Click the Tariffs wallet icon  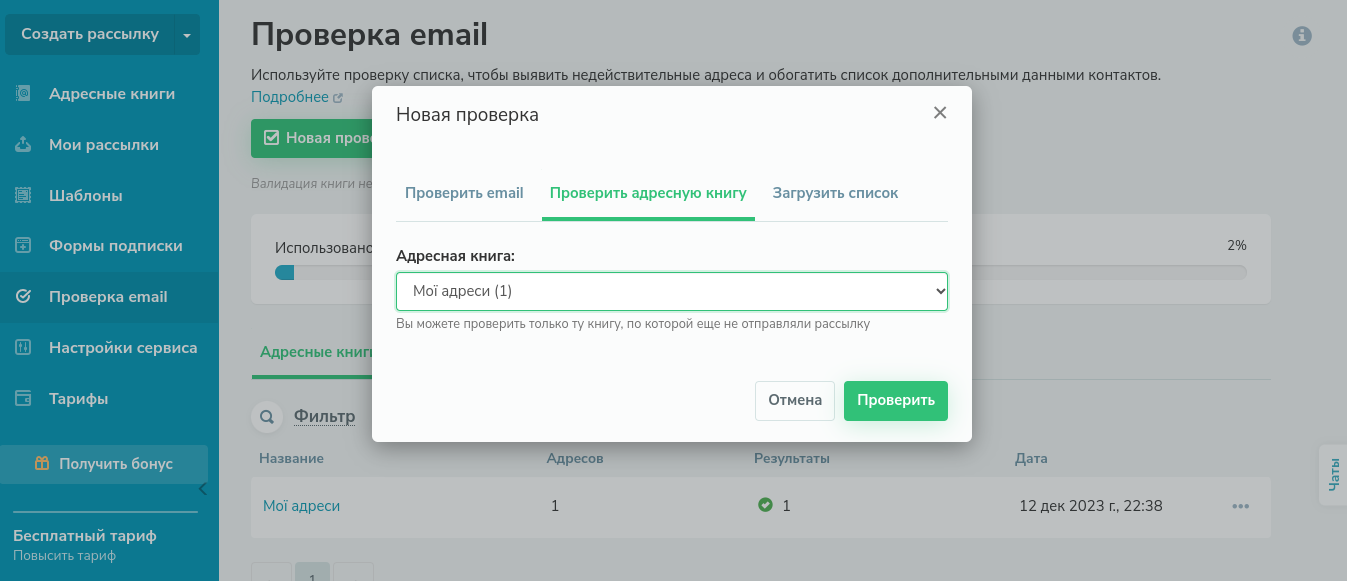click(24, 399)
